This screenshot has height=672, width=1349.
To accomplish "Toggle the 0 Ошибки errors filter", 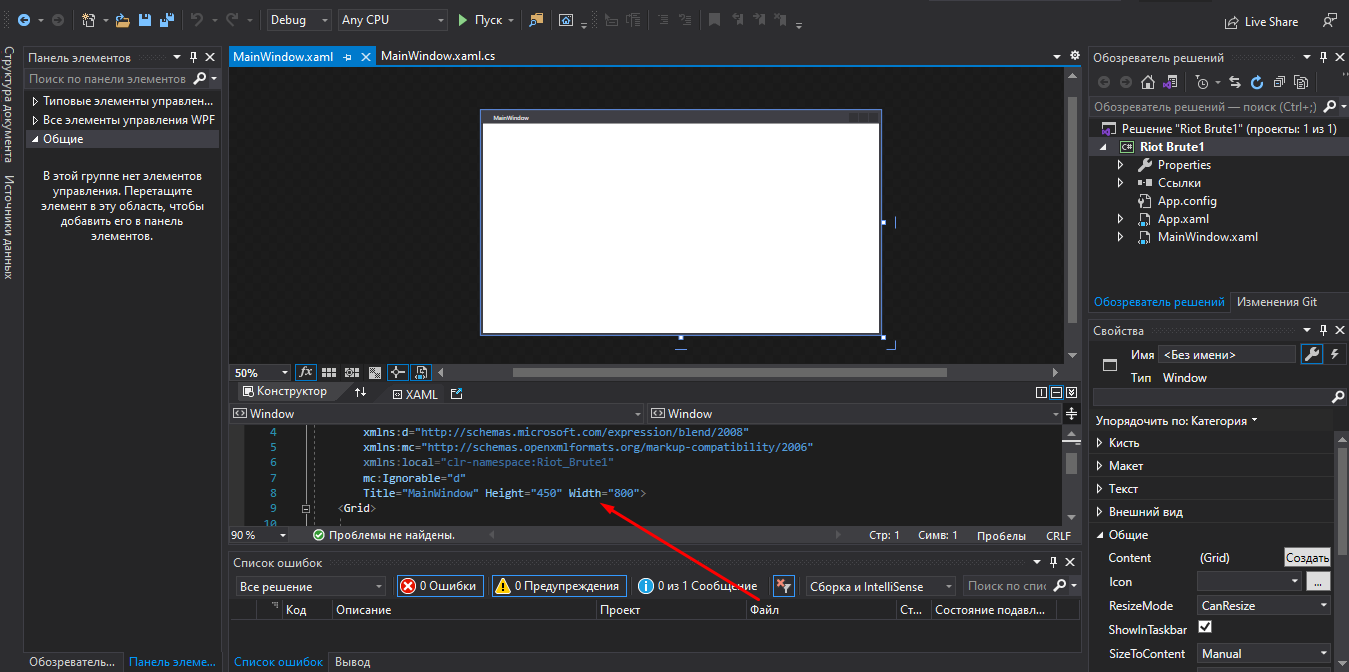I will coord(441,586).
